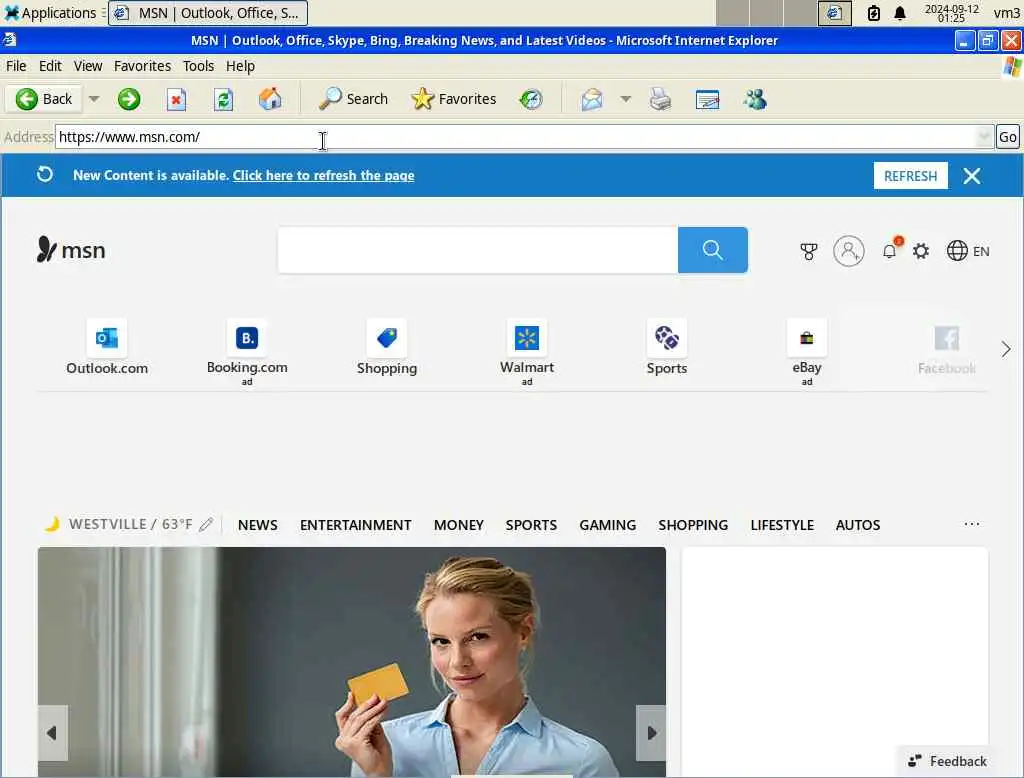Open MSN settings gear
The image size is (1024, 778).
coord(921,251)
